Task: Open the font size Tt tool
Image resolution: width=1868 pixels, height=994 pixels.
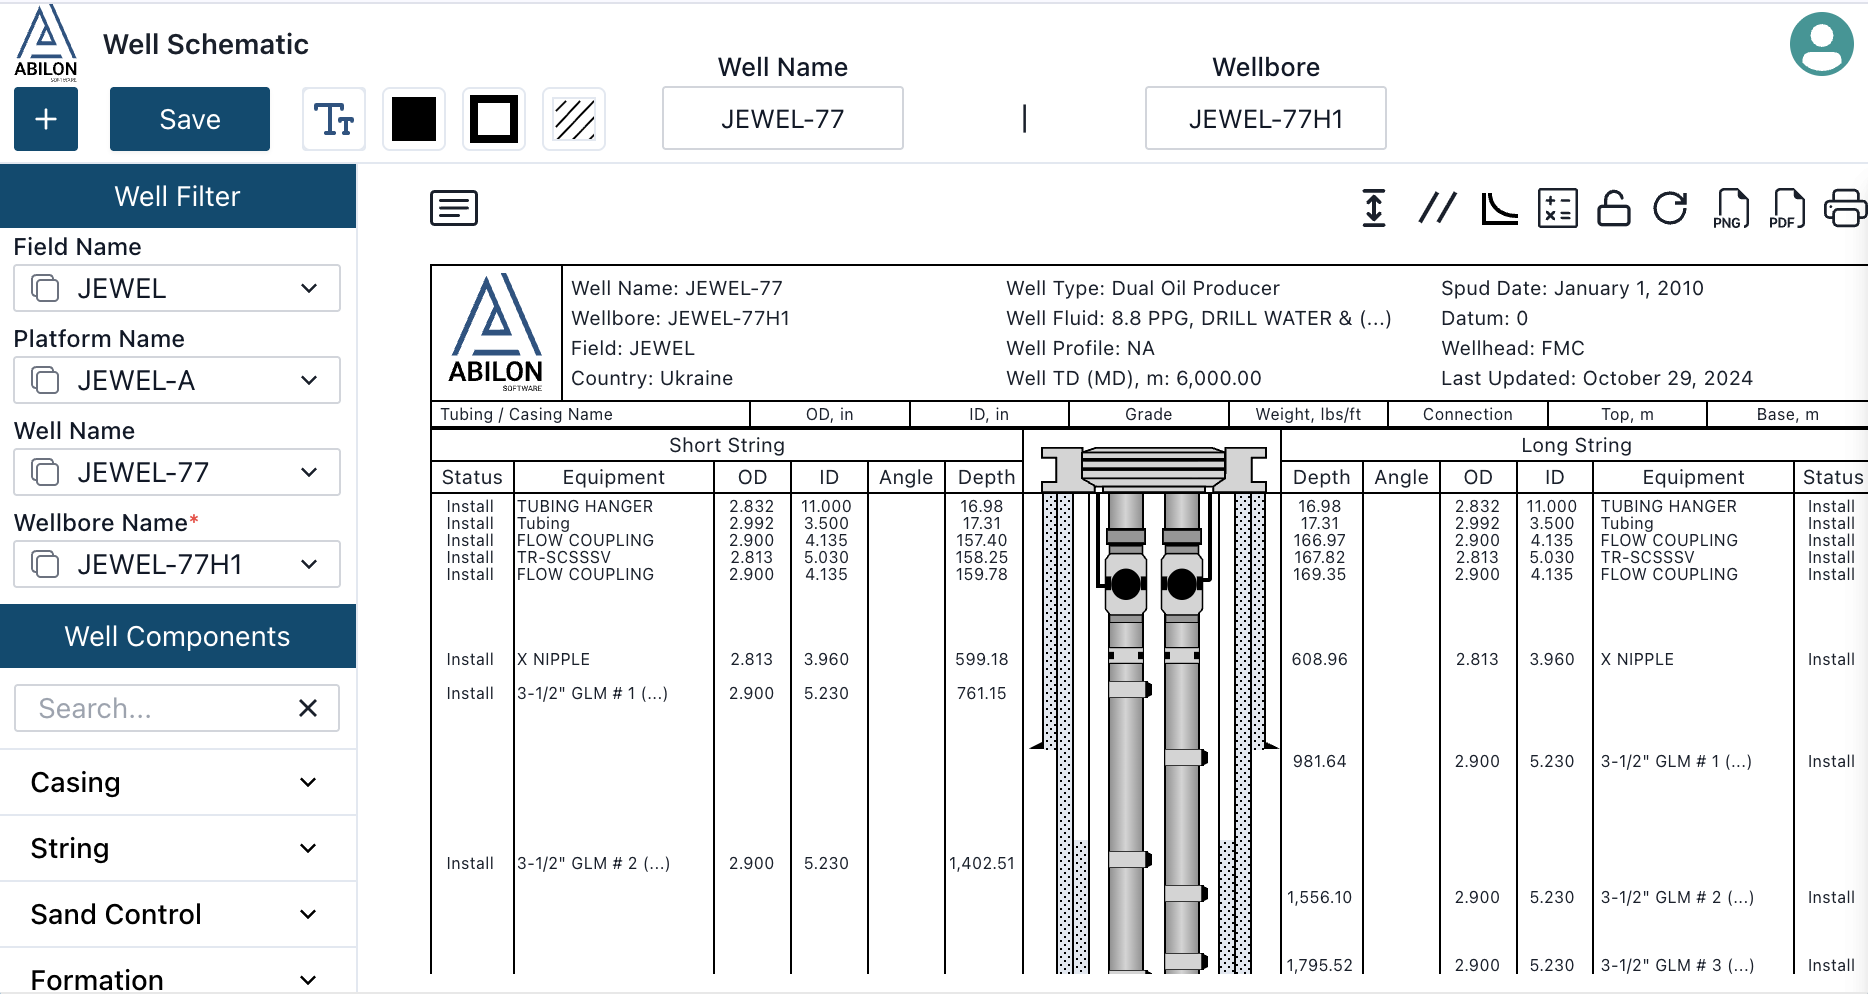Action: pos(334,119)
